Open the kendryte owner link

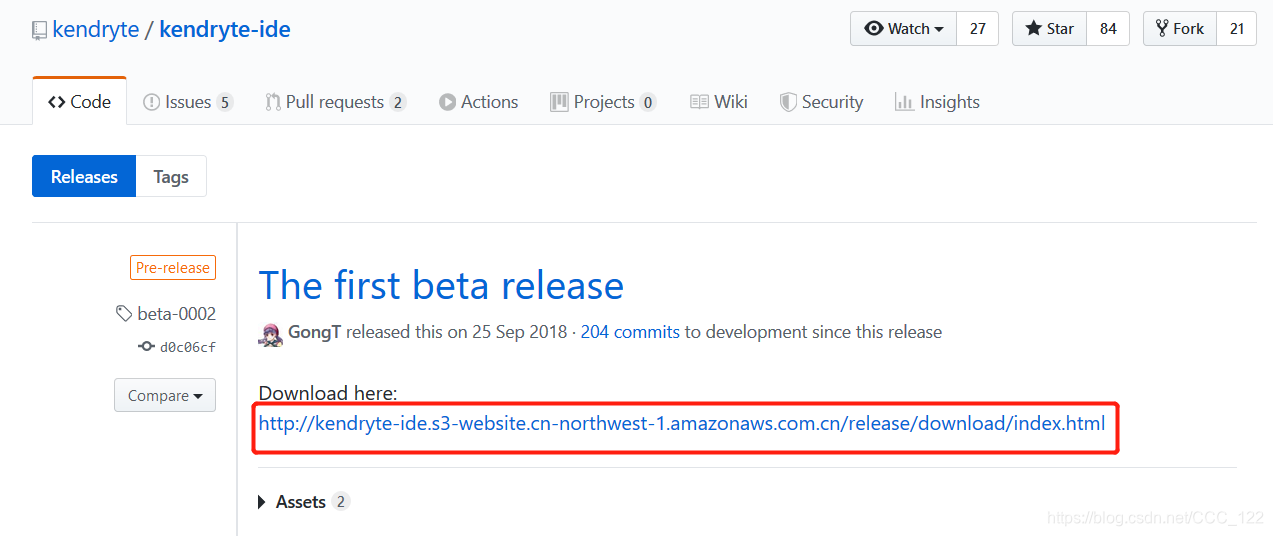coord(96,29)
